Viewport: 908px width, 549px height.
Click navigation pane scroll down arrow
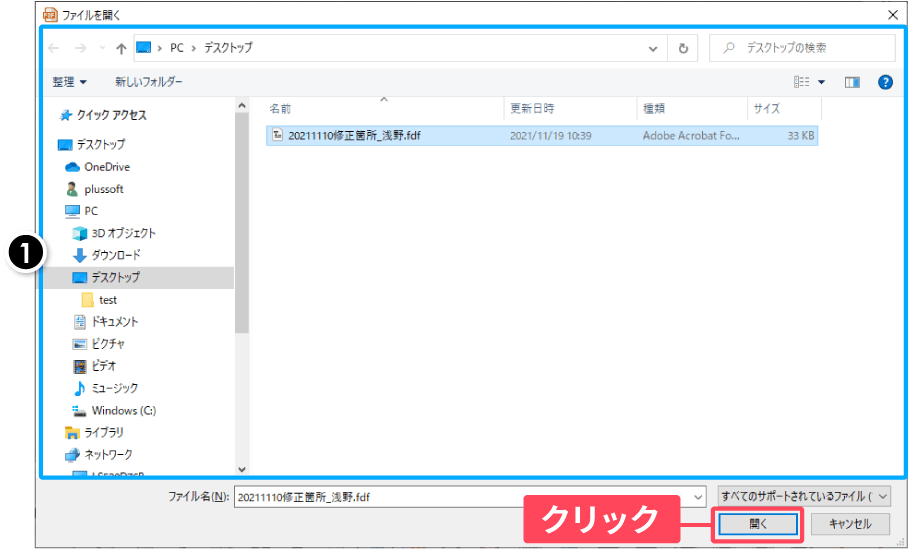(x=242, y=470)
